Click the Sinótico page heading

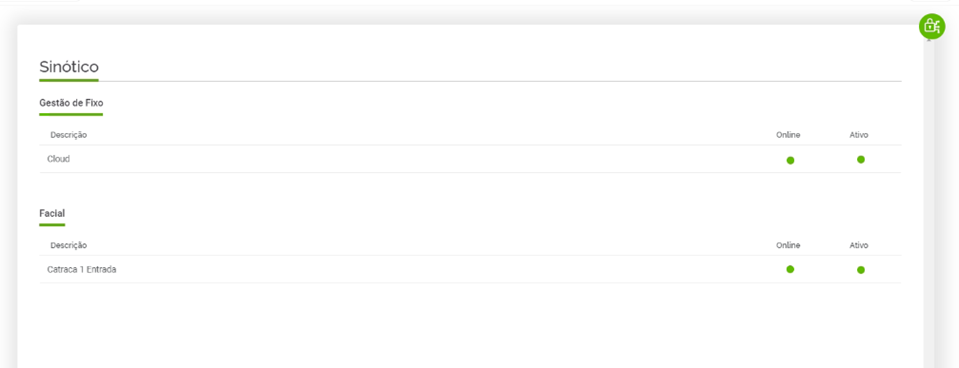(x=68, y=66)
